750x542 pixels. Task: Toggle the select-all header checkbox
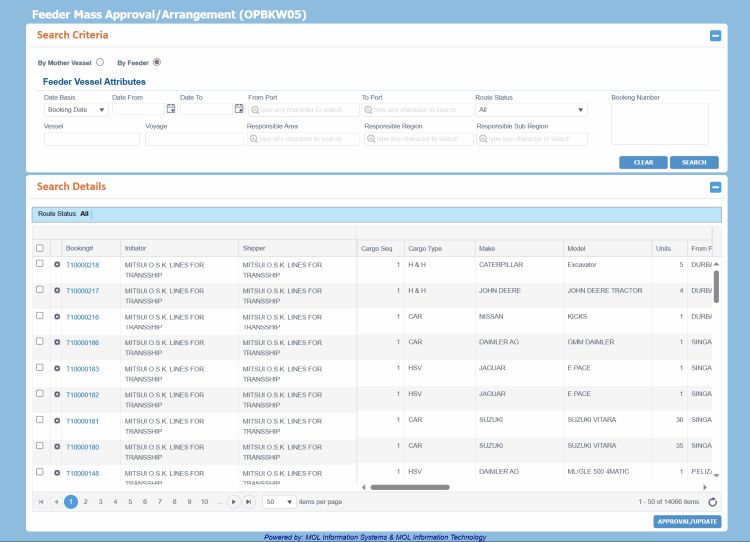coord(40,248)
